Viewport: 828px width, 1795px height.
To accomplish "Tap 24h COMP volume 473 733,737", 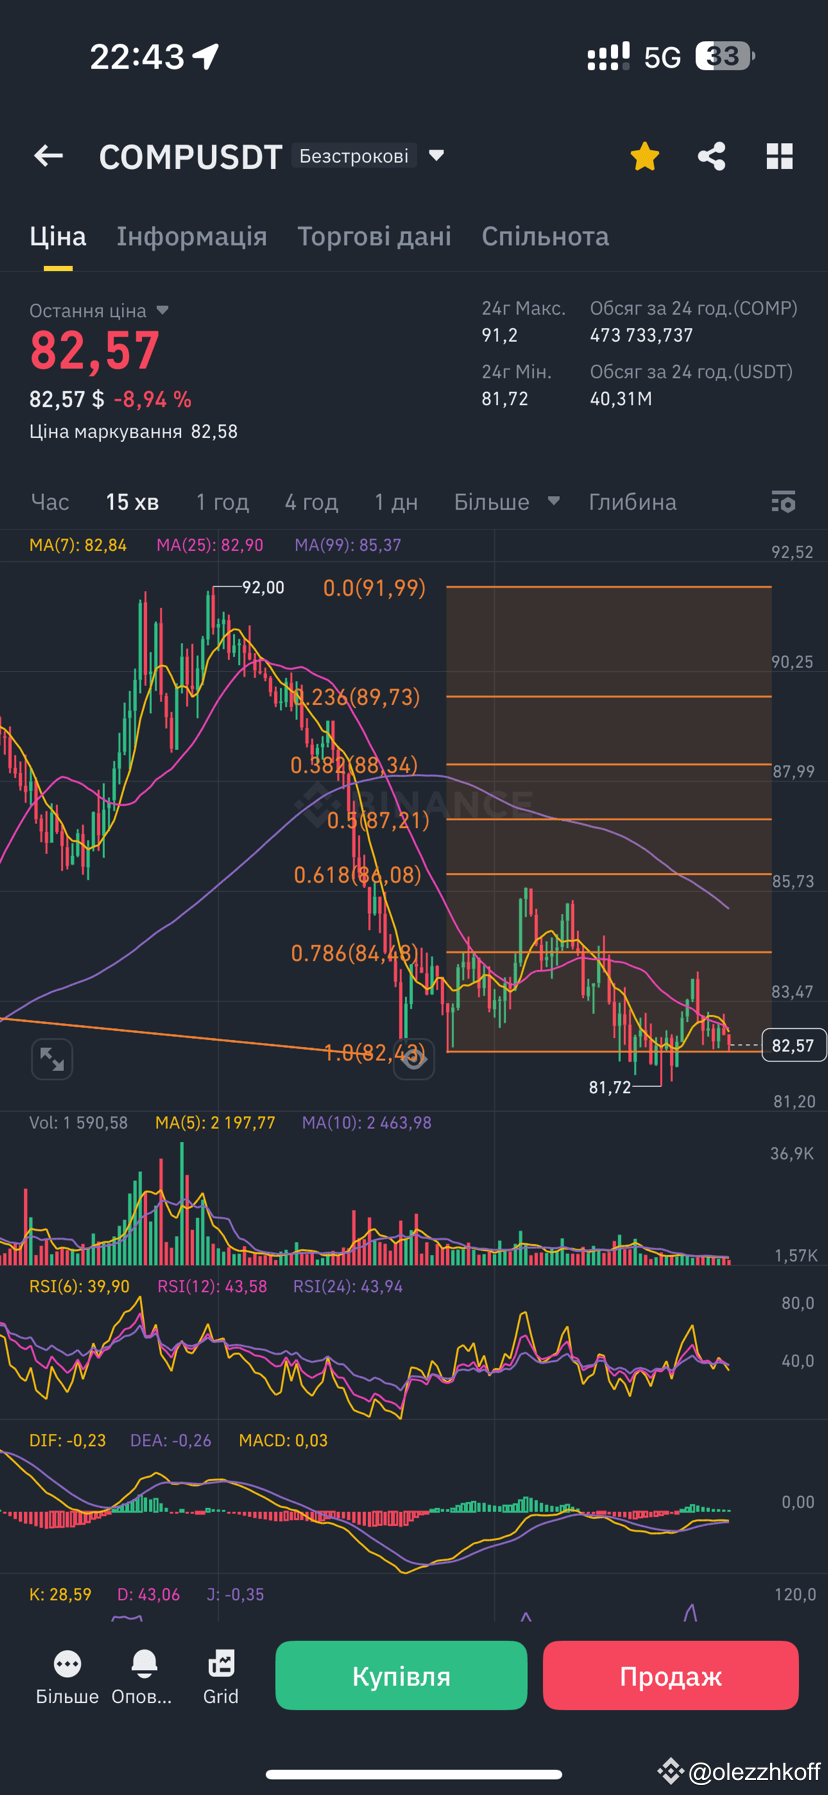I will coord(641,335).
